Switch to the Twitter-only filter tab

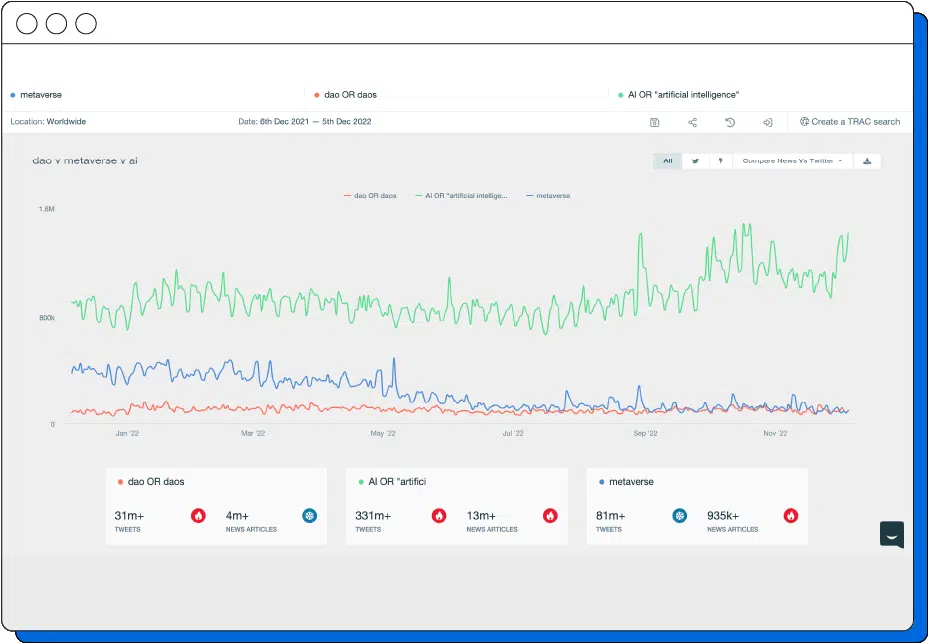point(695,161)
